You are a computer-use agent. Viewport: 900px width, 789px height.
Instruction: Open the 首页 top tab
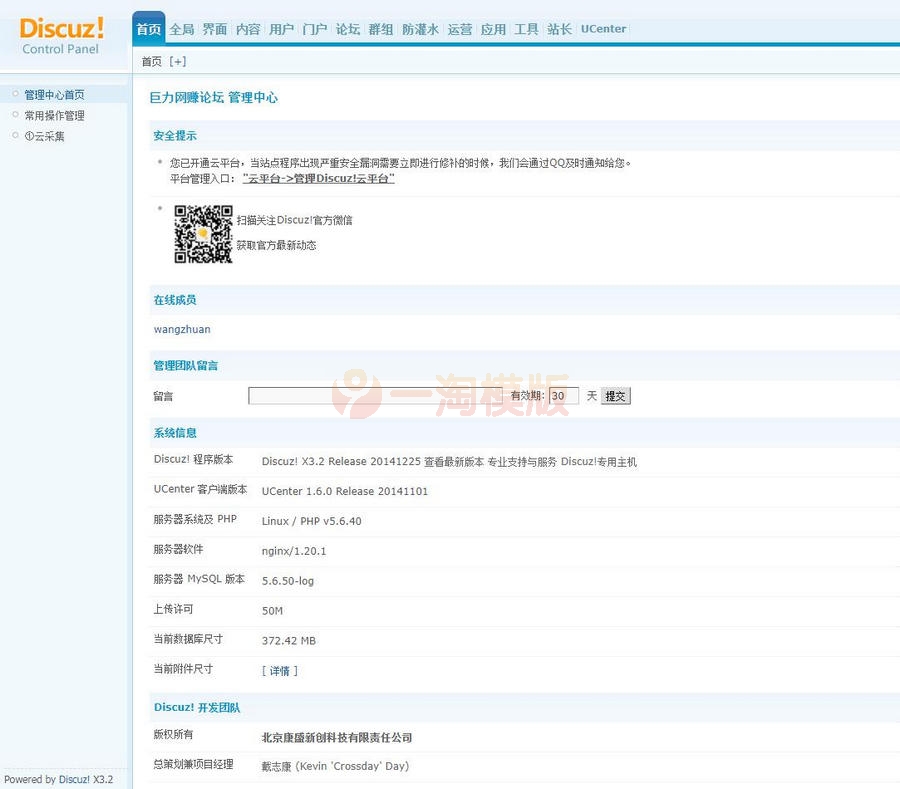pyautogui.click(x=149, y=29)
